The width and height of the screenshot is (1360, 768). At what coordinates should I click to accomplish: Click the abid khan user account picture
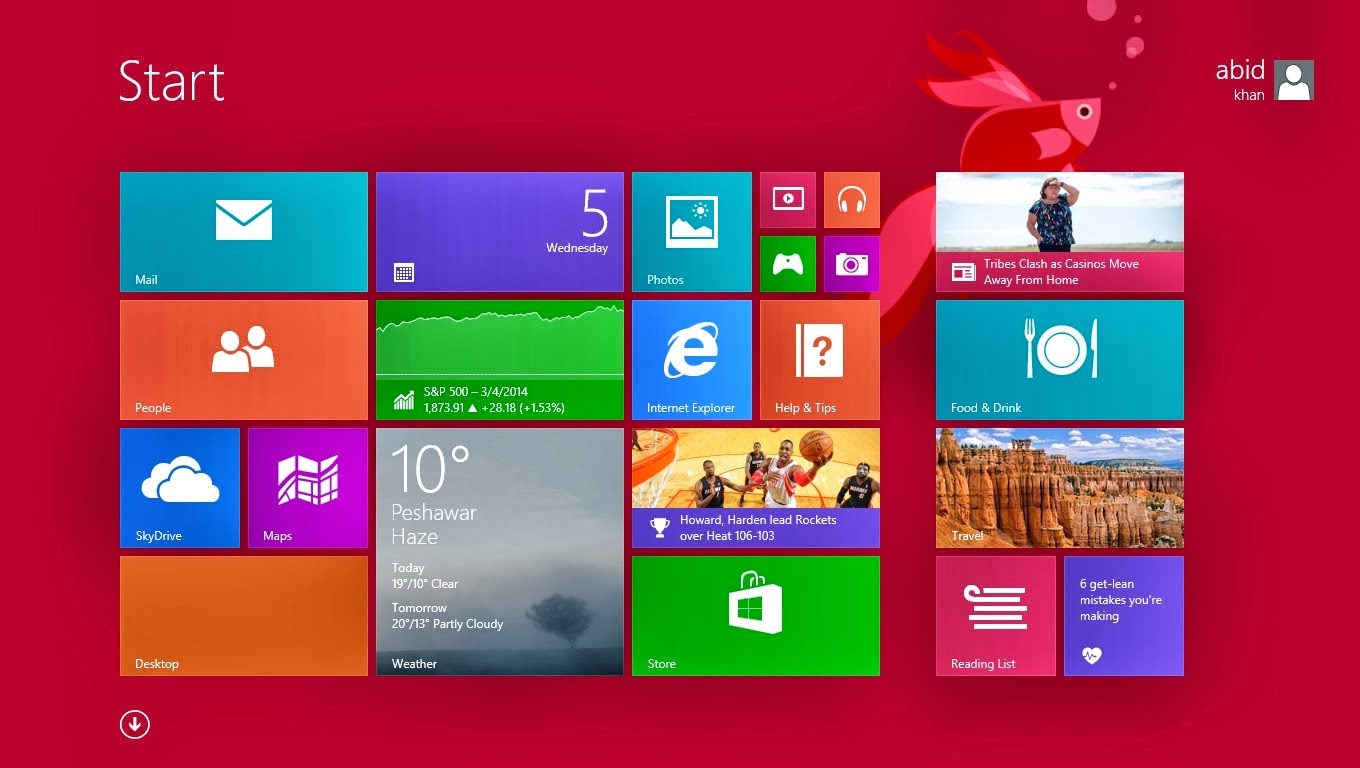coord(1294,80)
